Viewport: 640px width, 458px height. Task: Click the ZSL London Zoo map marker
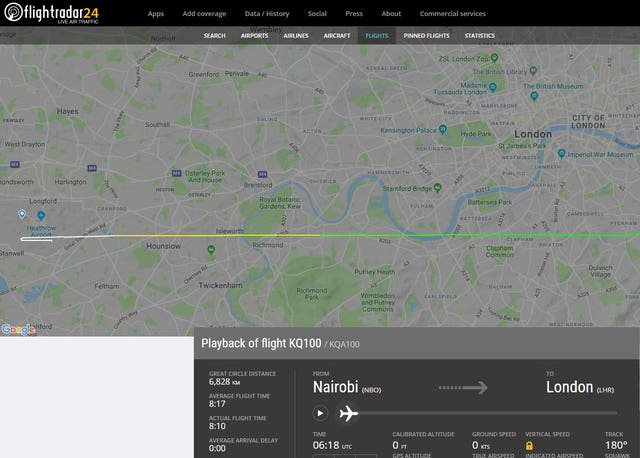[494, 57]
